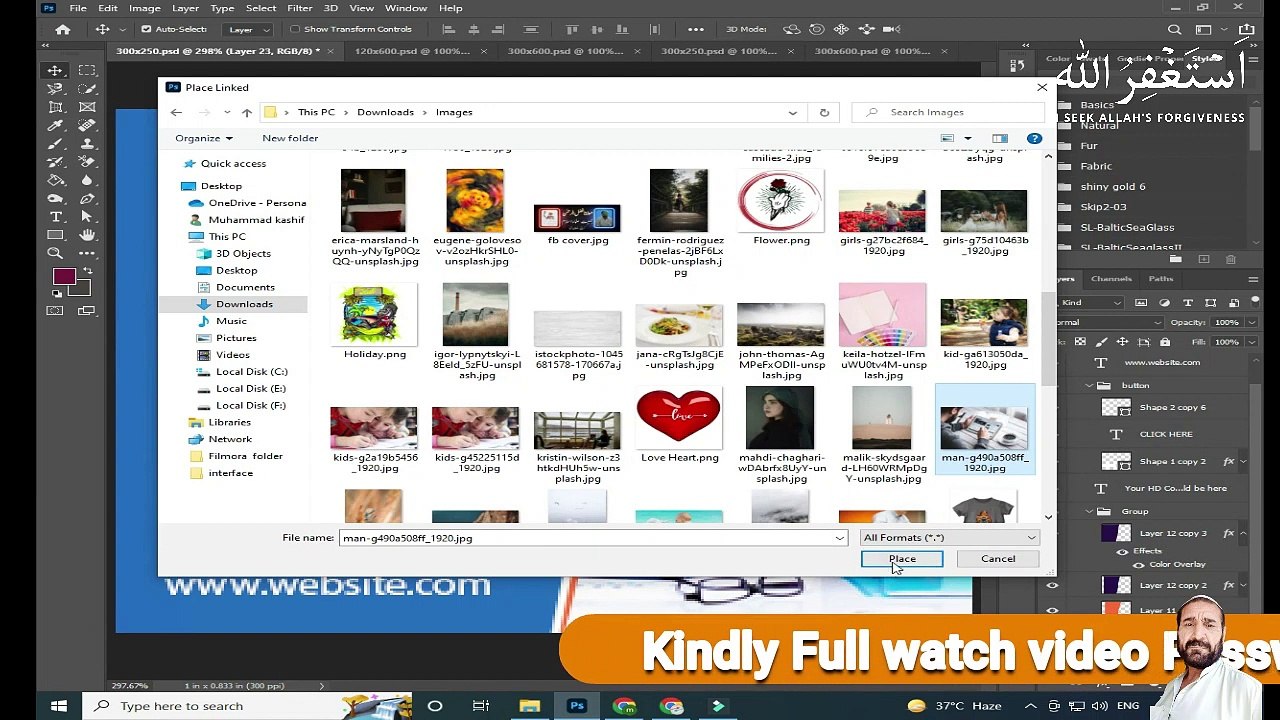Screen dimensions: 1280x720
Task: Toggle visibility of Effects on Layer 12 copy 3
Action: (x=1122, y=551)
